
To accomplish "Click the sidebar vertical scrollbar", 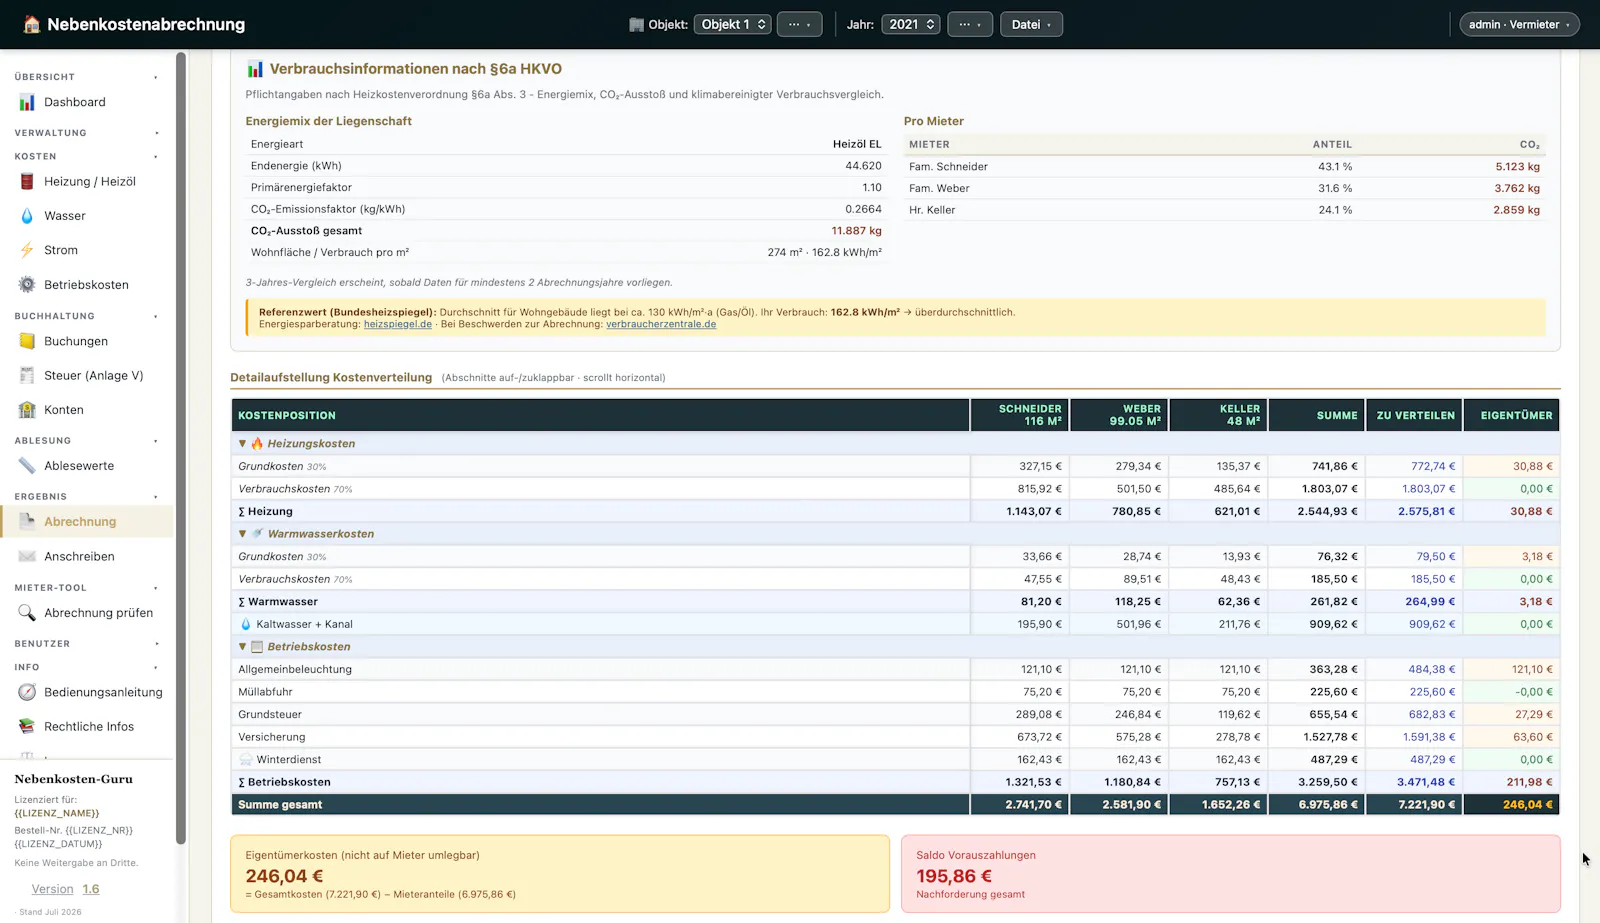I will 181,448.
